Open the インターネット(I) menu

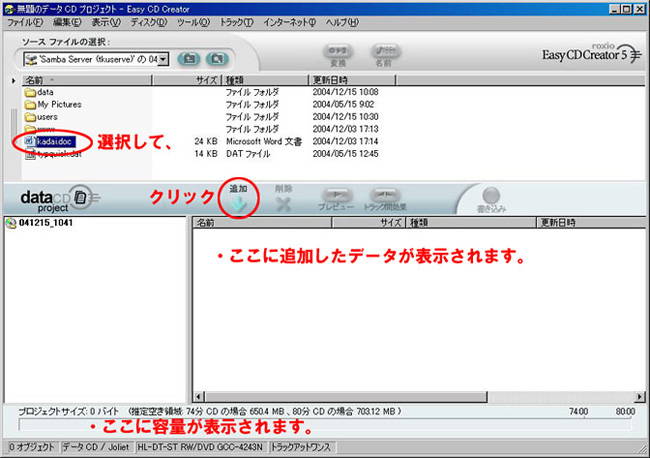point(289,22)
